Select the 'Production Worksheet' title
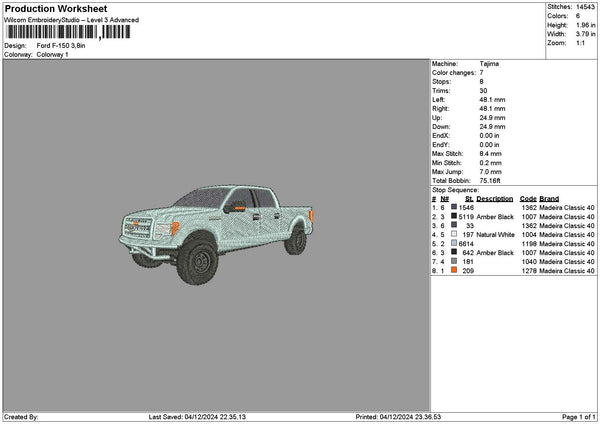Image resolution: width=600 pixels, height=424 pixels. click(56, 9)
